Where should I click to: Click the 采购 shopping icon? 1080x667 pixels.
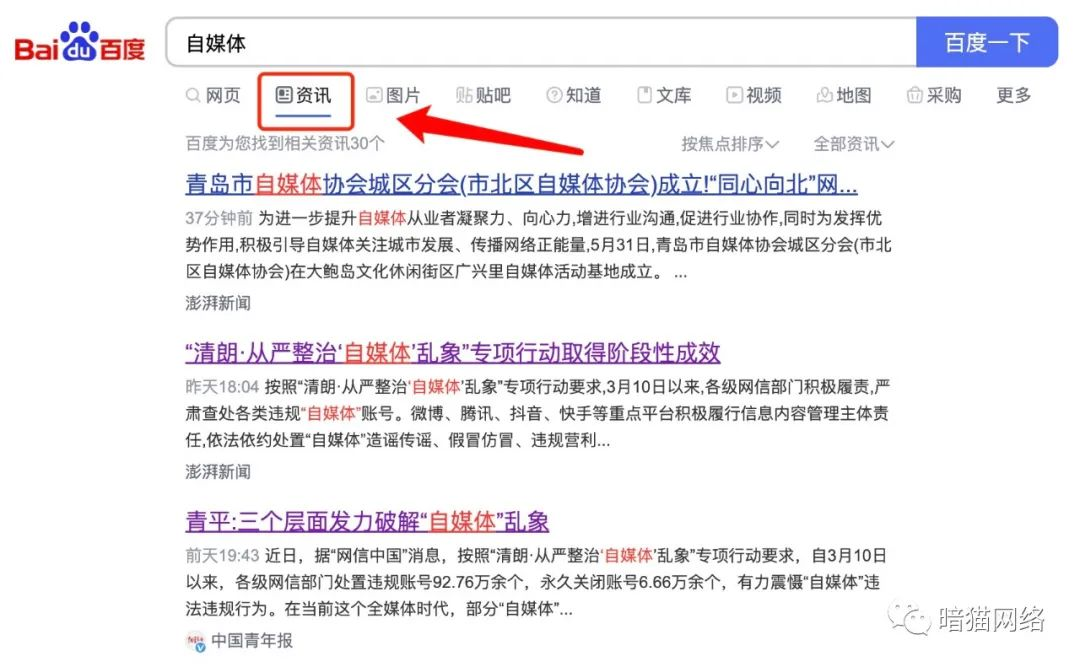(x=915, y=95)
